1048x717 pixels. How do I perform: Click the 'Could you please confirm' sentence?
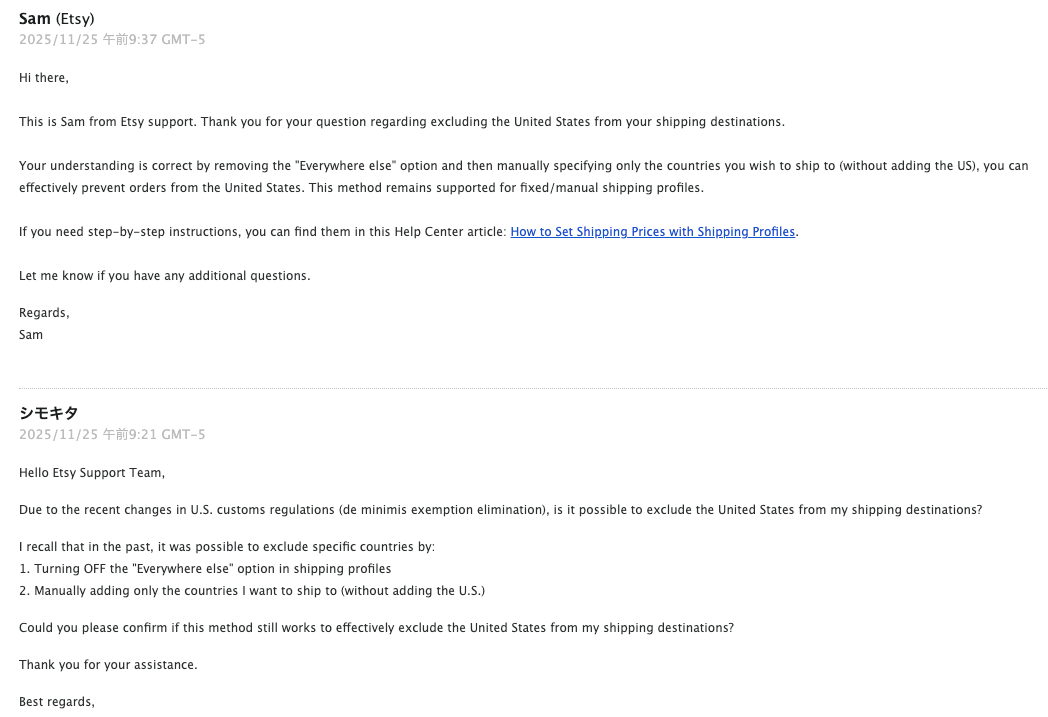point(376,627)
